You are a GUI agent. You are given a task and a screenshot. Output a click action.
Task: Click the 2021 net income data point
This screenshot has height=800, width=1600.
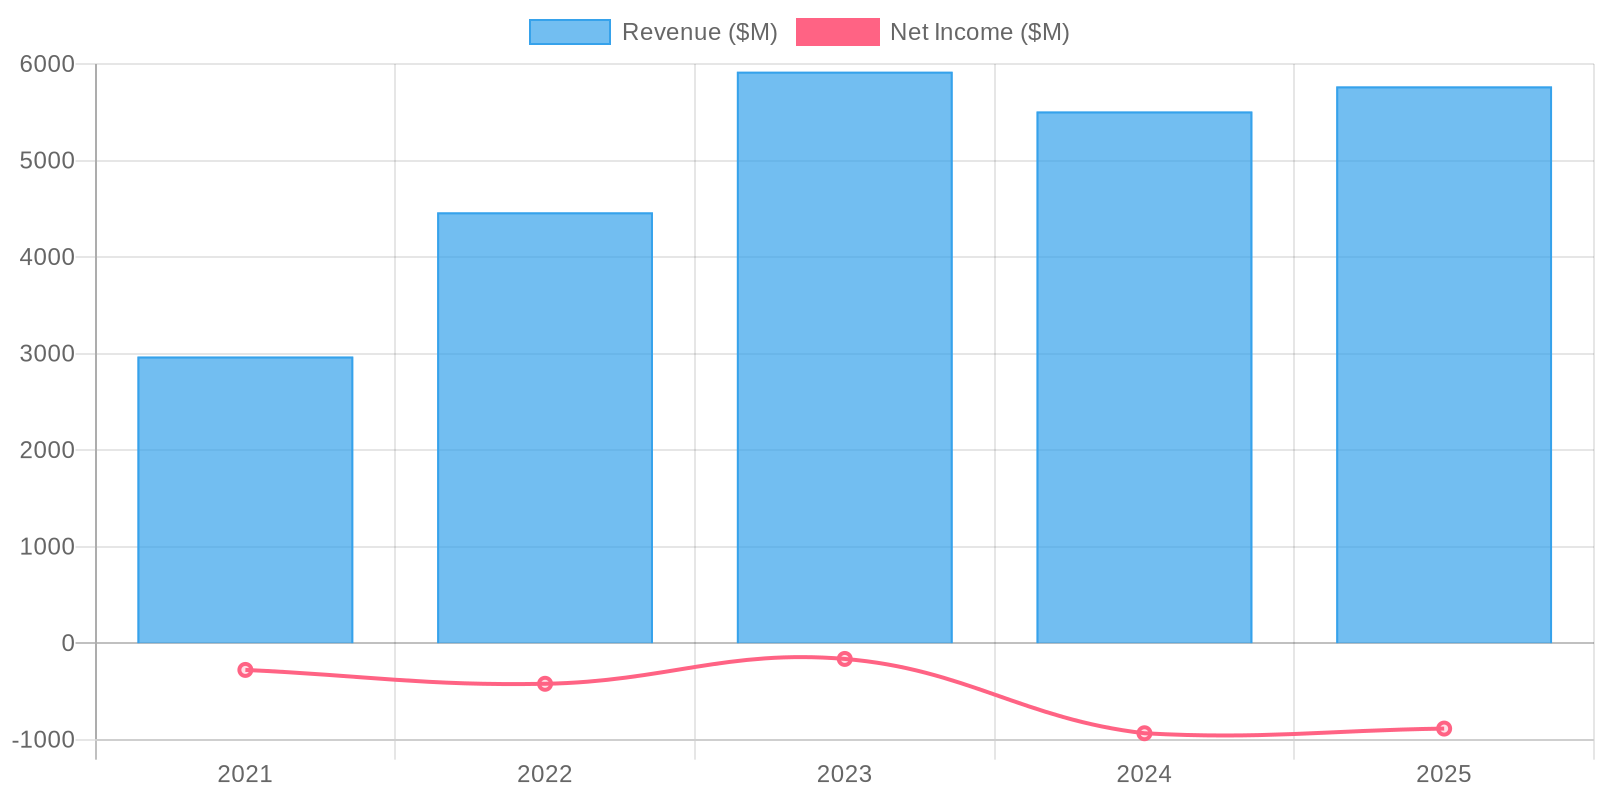tap(245, 670)
